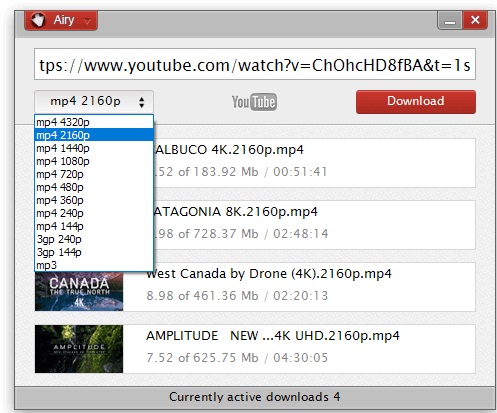Minimize the Airy window

pos(450,21)
